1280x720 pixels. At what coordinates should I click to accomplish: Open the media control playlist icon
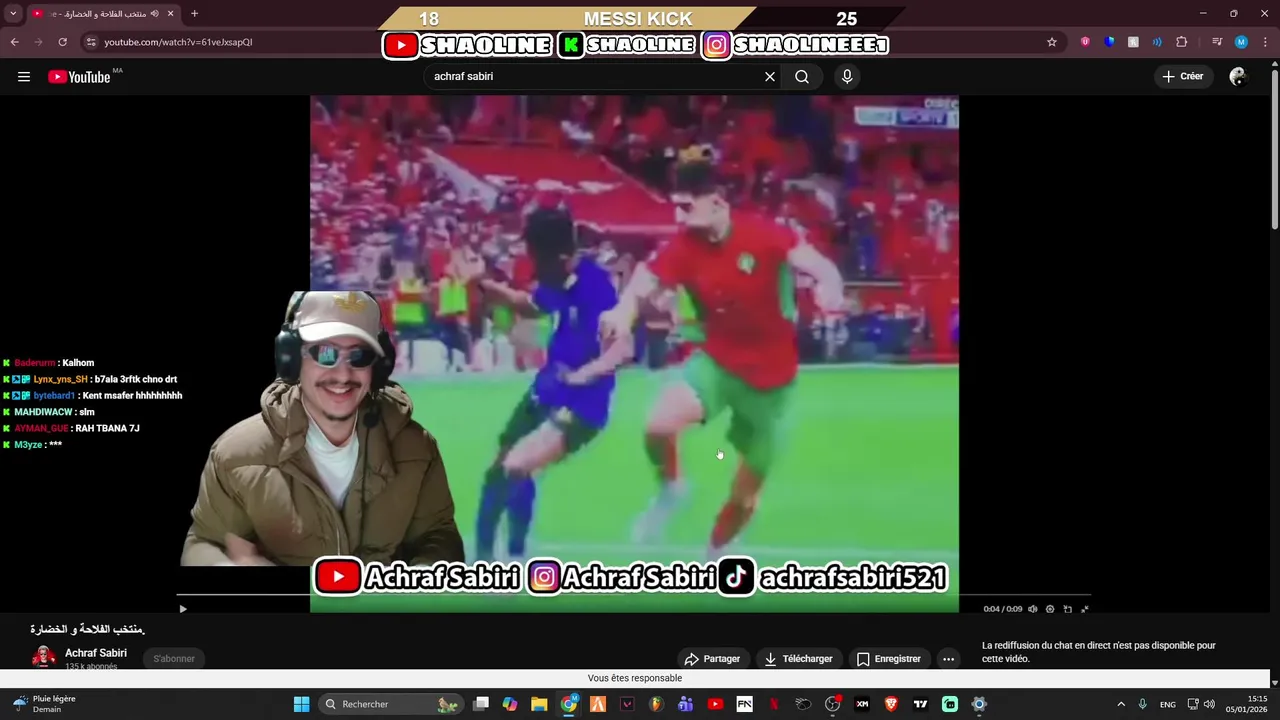click(x=1217, y=42)
